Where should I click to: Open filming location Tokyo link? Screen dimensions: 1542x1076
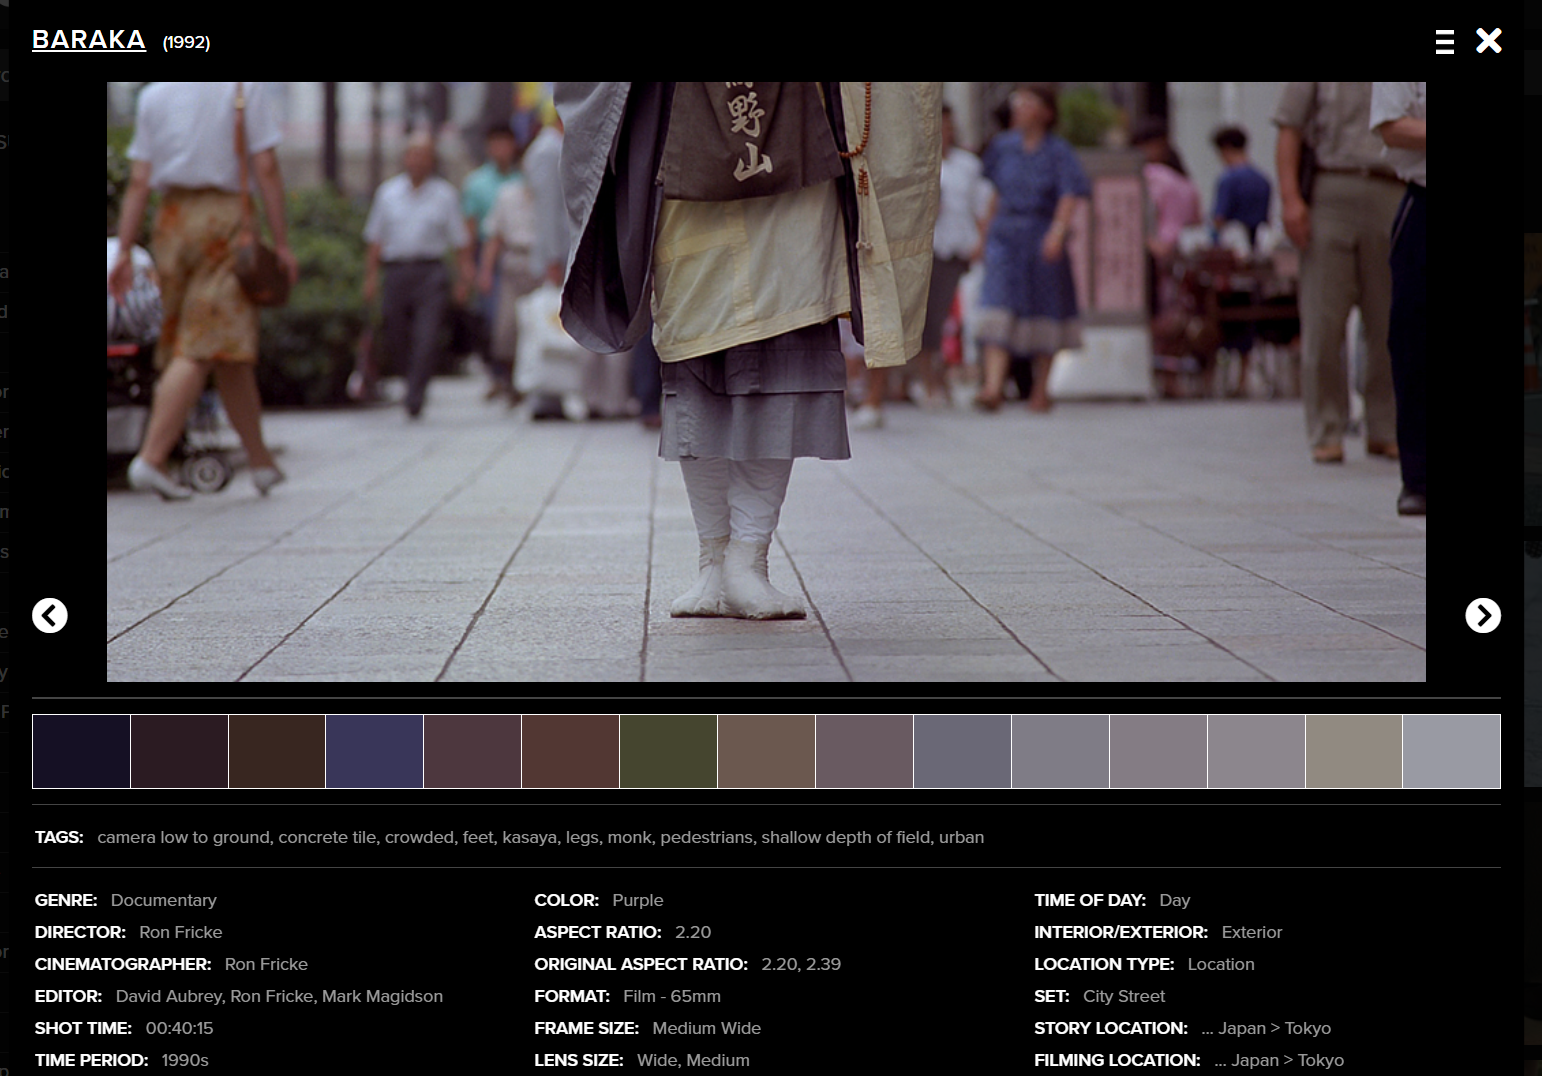click(1321, 1060)
